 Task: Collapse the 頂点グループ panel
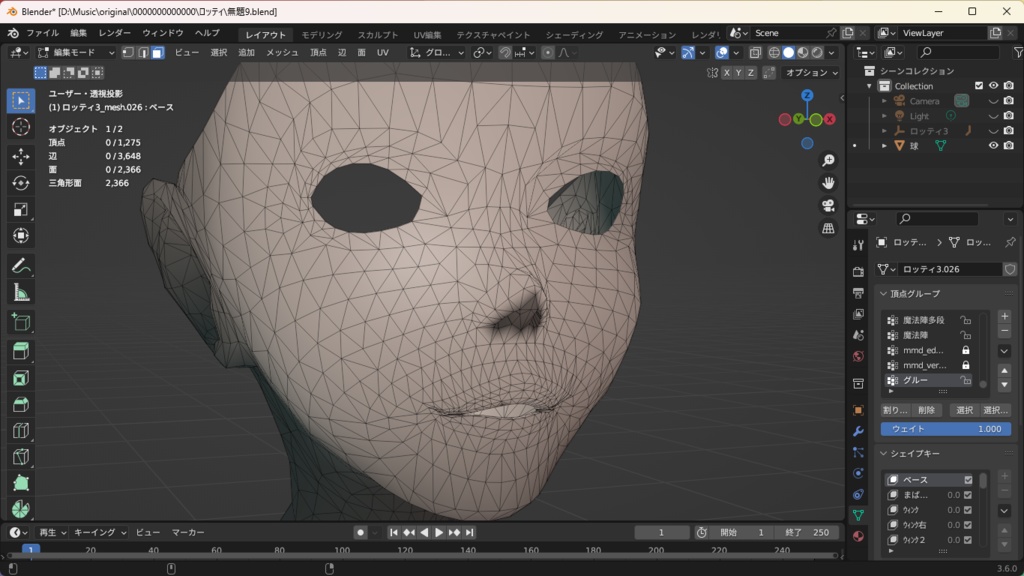point(884,294)
